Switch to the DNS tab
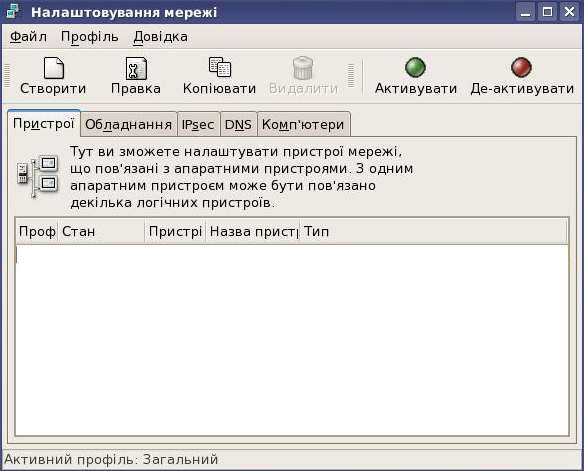Viewport: 584px width, 471px height. (x=238, y=124)
